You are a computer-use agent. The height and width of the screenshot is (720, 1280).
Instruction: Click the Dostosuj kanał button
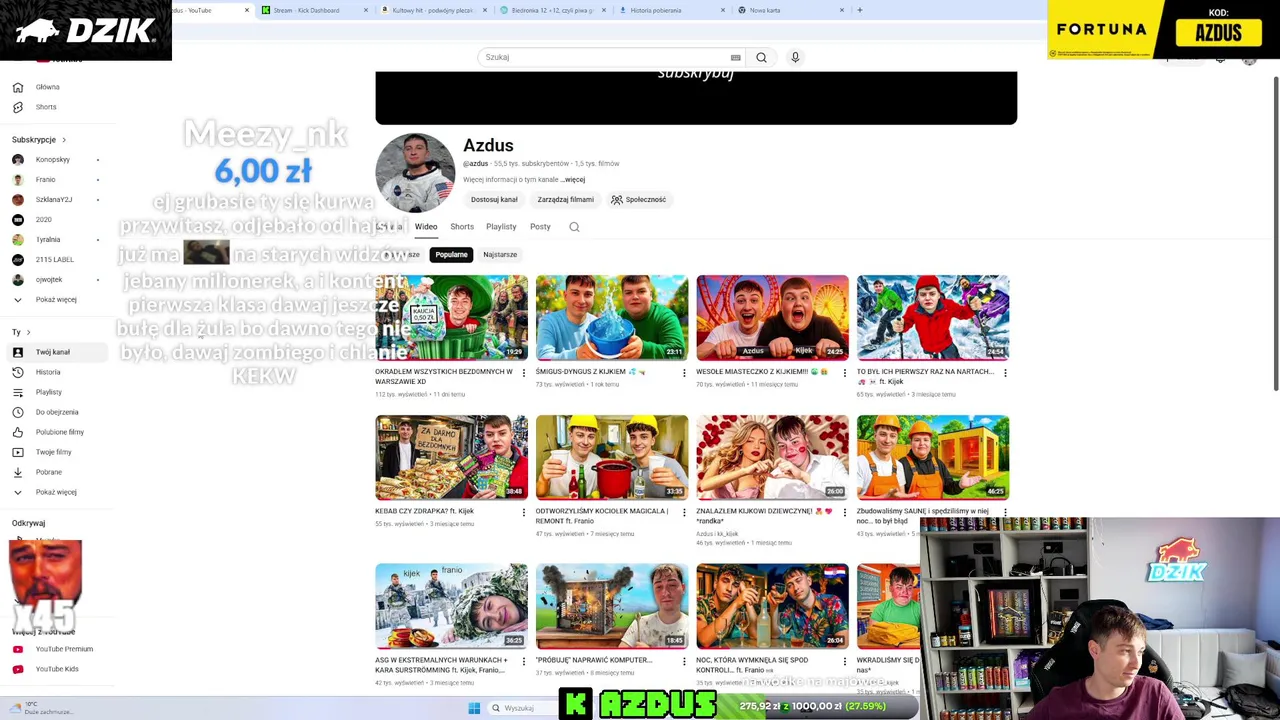coord(494,200)
